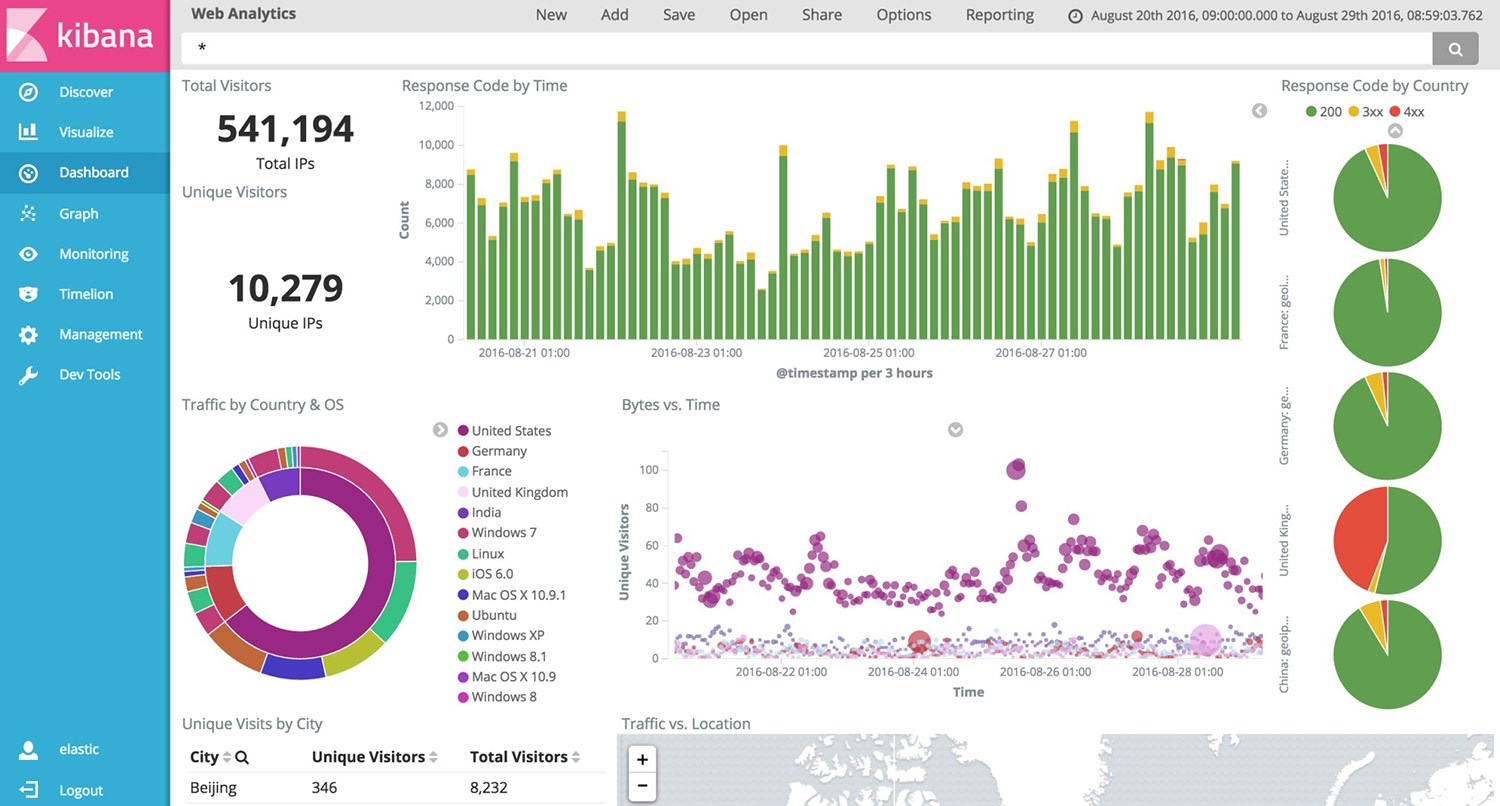Save the Web Analytics dashboard

[x=678, y=14]
